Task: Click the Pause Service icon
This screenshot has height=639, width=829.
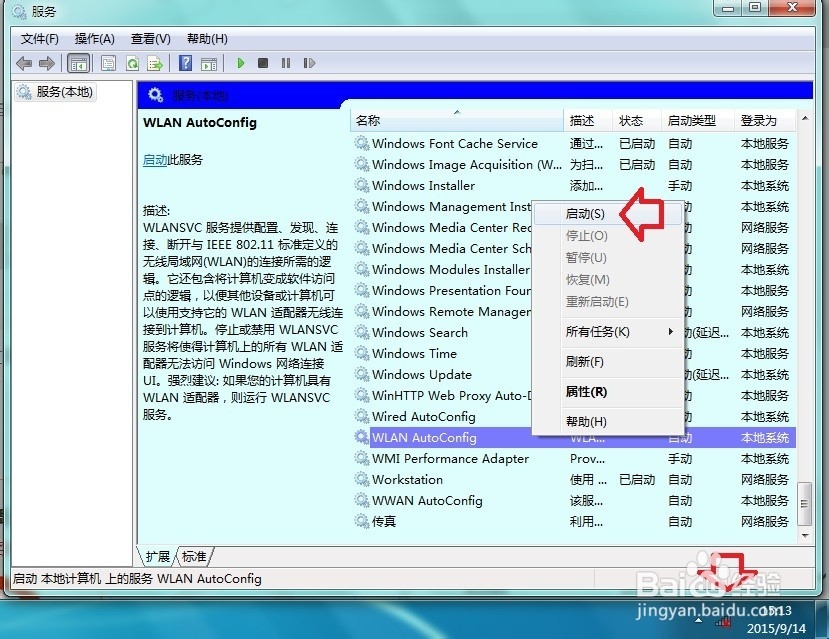Action: (286, 63)
